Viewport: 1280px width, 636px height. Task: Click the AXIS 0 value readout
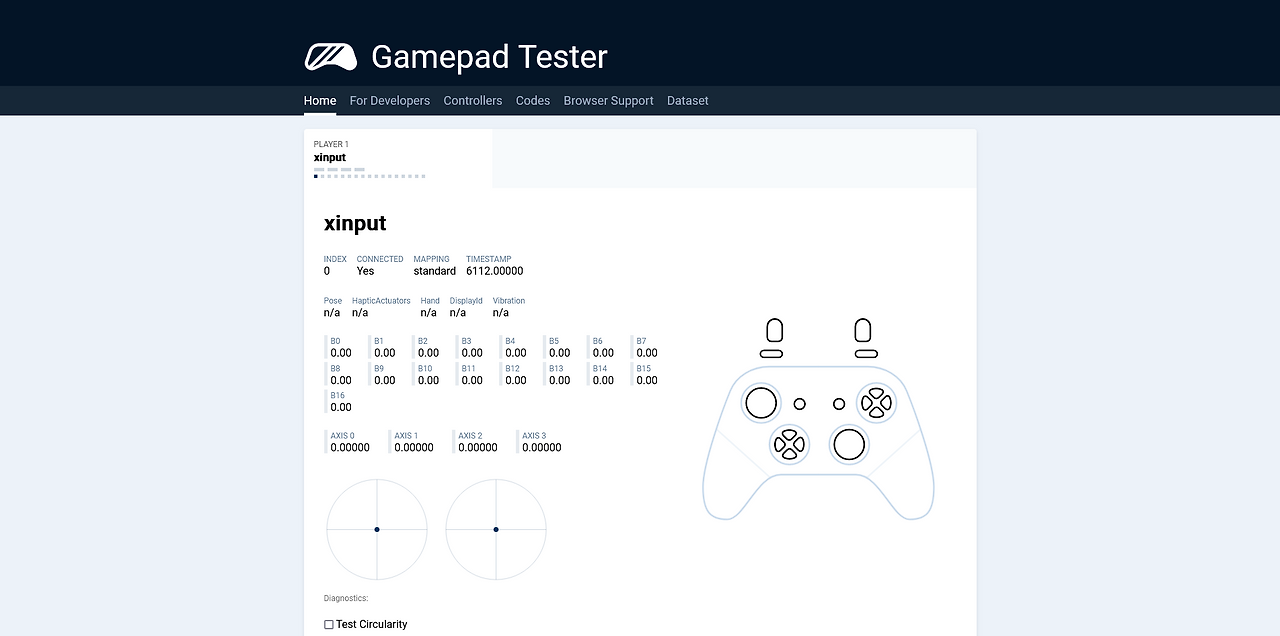click(x=348, y=447)
